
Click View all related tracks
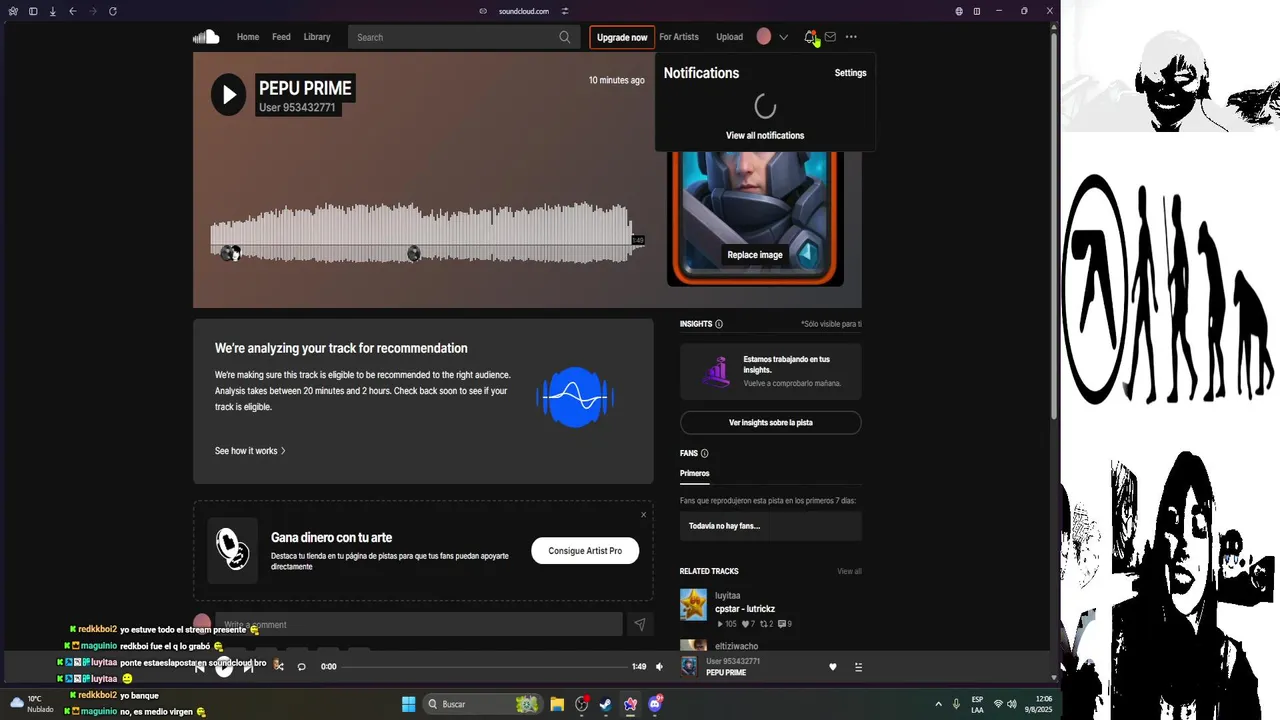(849, 571)
